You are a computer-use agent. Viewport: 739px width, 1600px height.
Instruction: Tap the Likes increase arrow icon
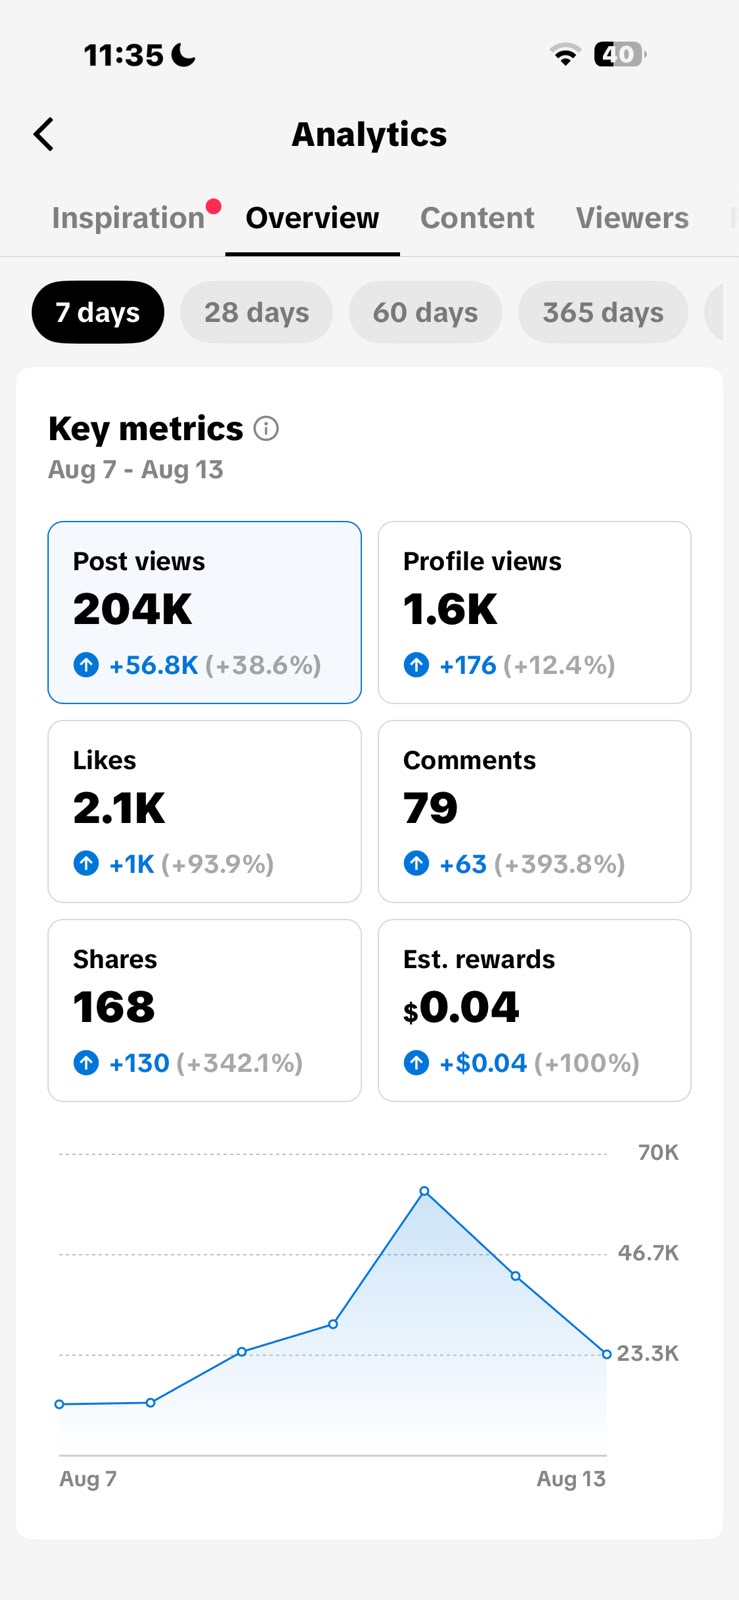pos(86,863)
